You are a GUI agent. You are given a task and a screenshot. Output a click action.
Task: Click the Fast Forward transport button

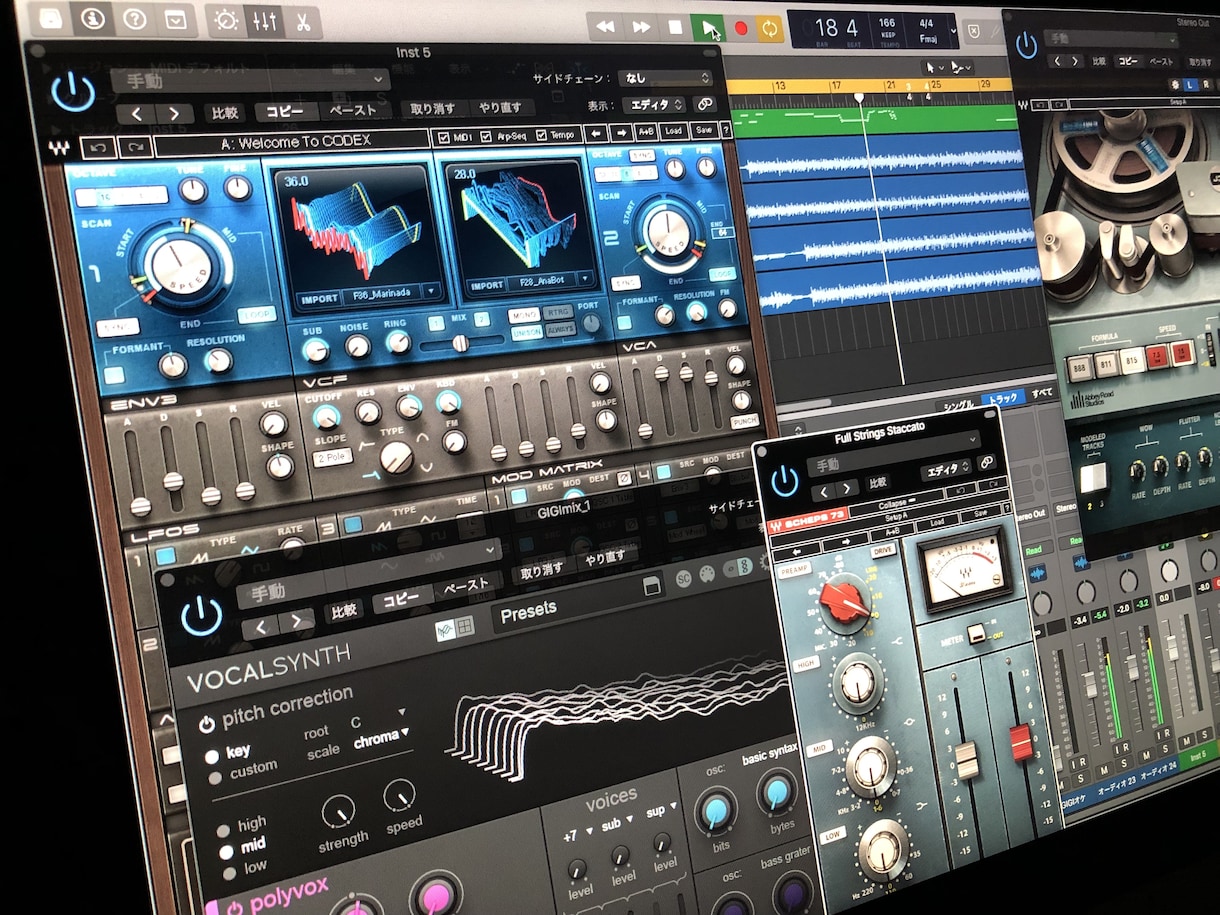pos(641,27)
